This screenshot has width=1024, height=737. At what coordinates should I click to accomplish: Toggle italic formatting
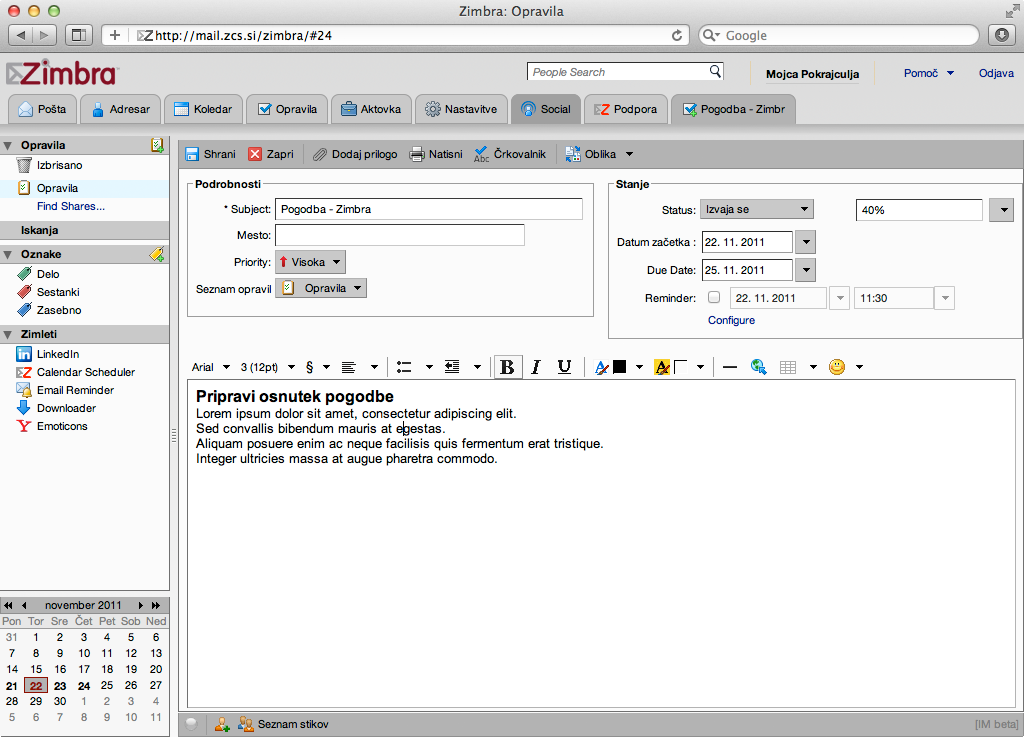pos(536,367)
